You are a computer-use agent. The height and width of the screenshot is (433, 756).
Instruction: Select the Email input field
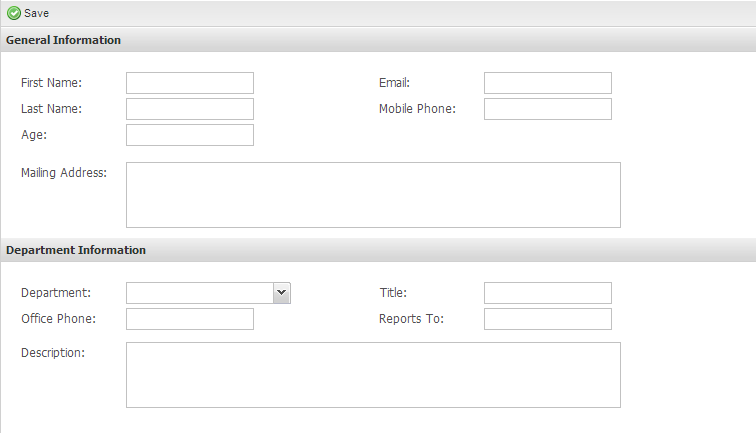pyautogui.click(x=548, y=83)
